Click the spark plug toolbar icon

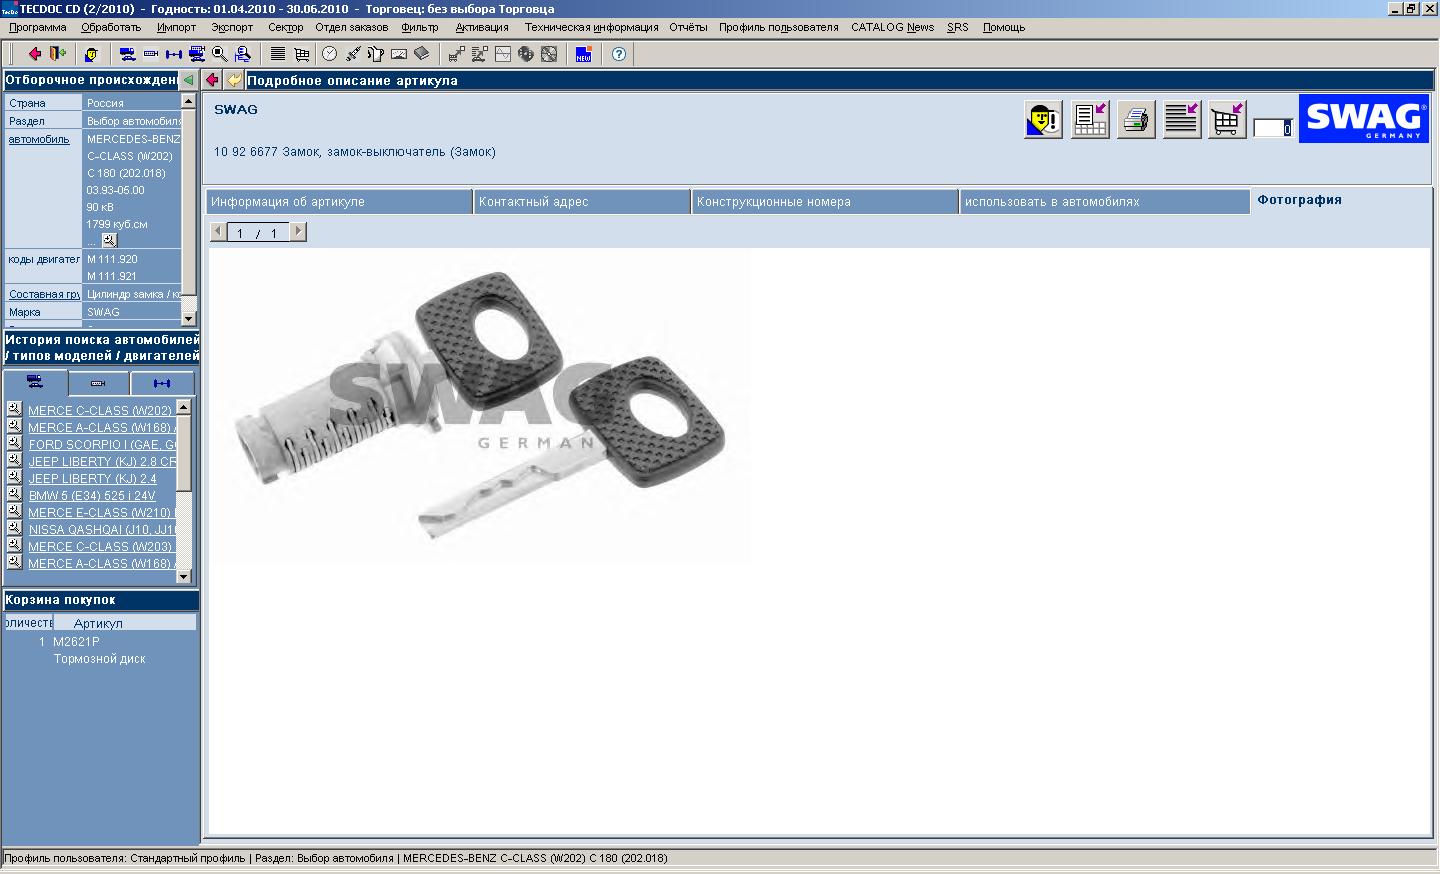(x=353, y=54)
